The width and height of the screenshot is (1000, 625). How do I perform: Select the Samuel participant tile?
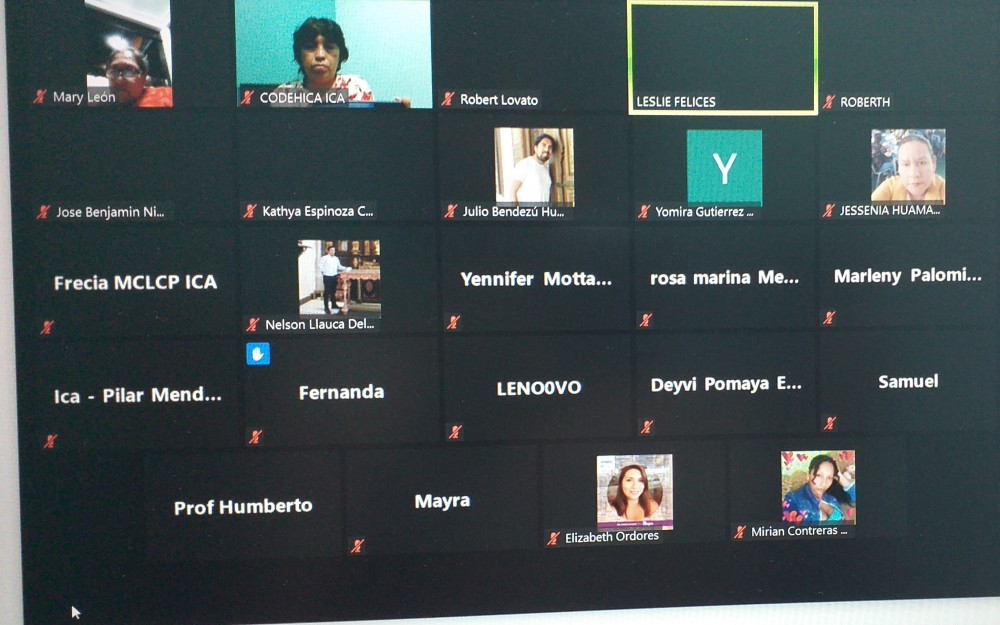pyautogui.click(x=908, y=382)
